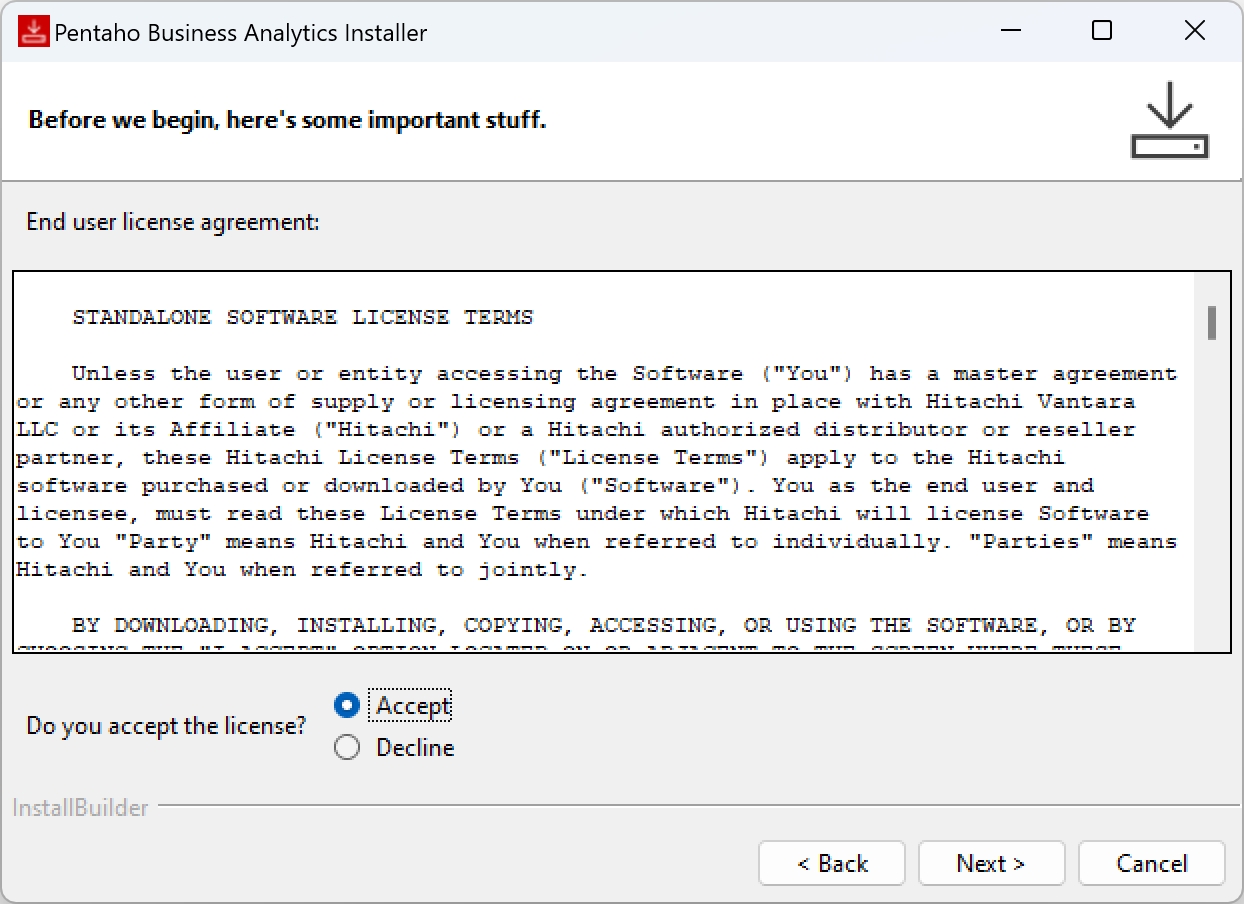
Task: Click the license text scrollbar thumb
Action: (x=1211, y=323)
